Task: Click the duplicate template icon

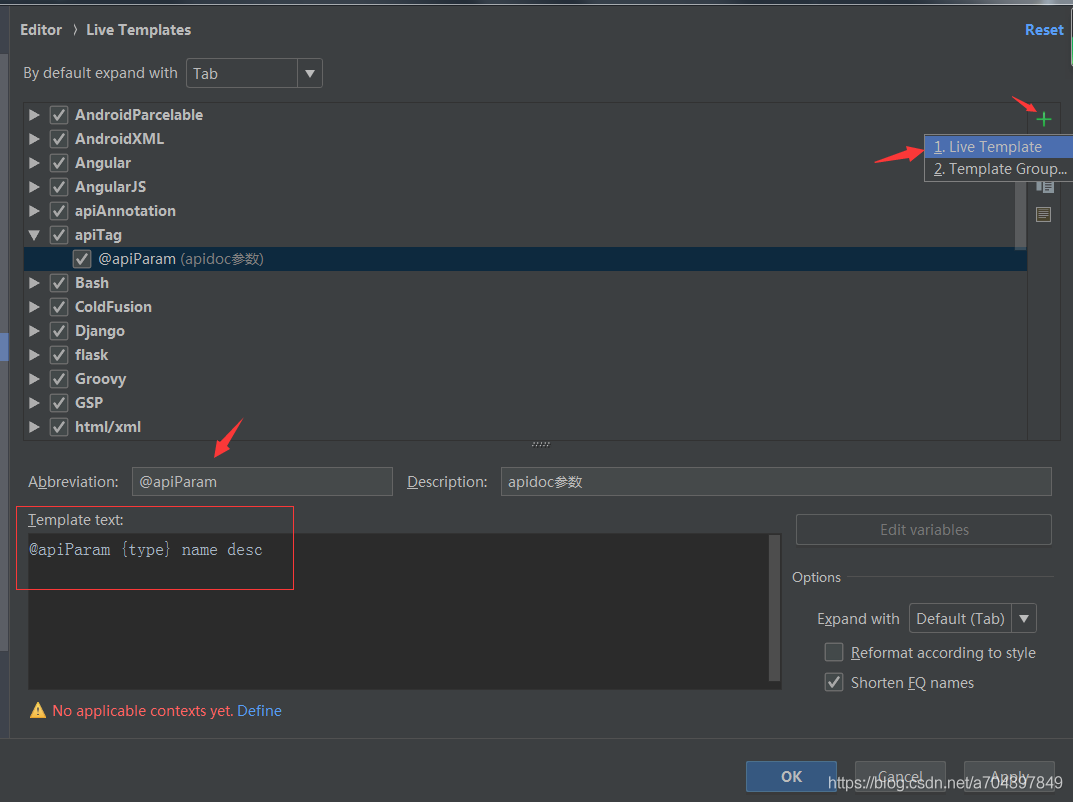Action: [x=1044, y=187]
